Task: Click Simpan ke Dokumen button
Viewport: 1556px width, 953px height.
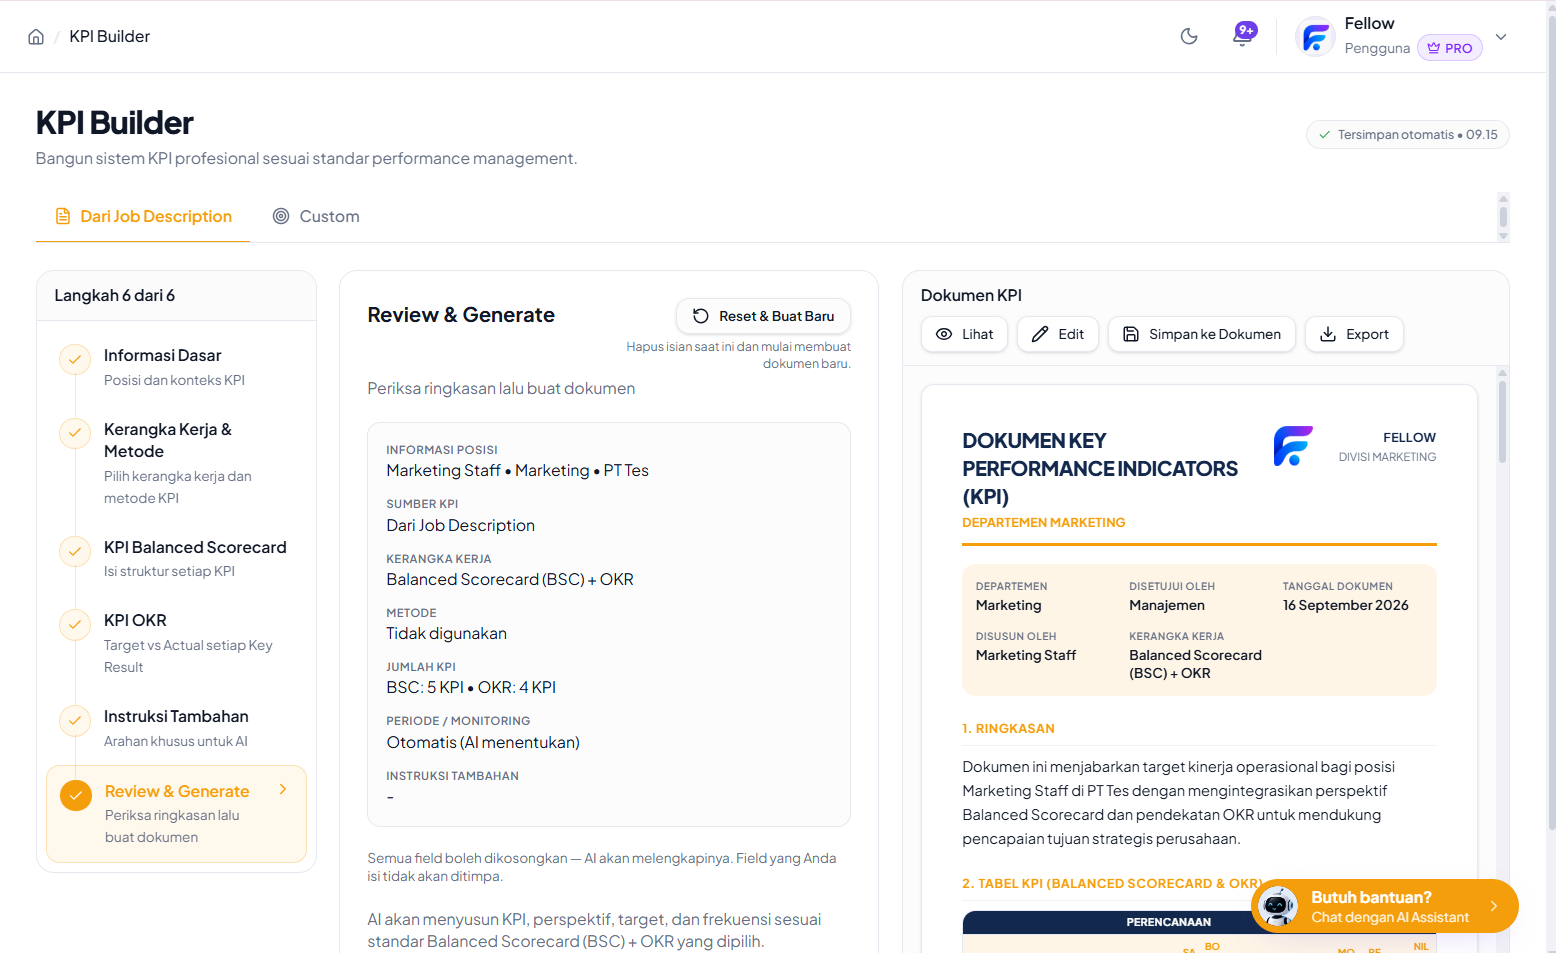Action: click(x=1202, y=334)
